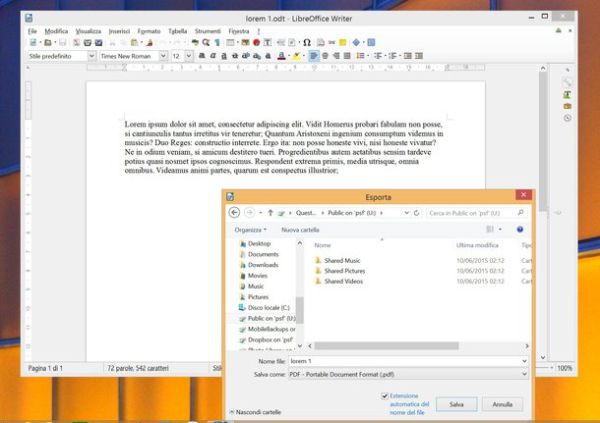Click the Salva button
600x423 pixels.
pos(455,404)
